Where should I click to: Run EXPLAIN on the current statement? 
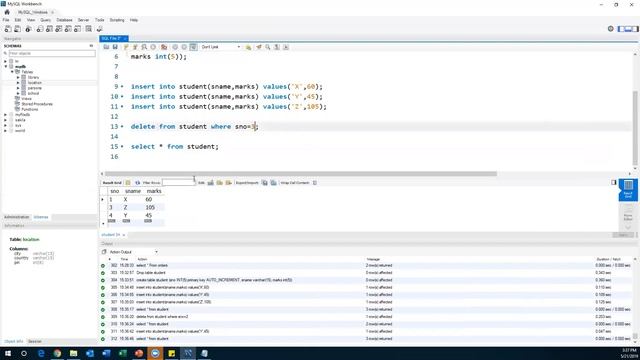(x=144, y=47)
